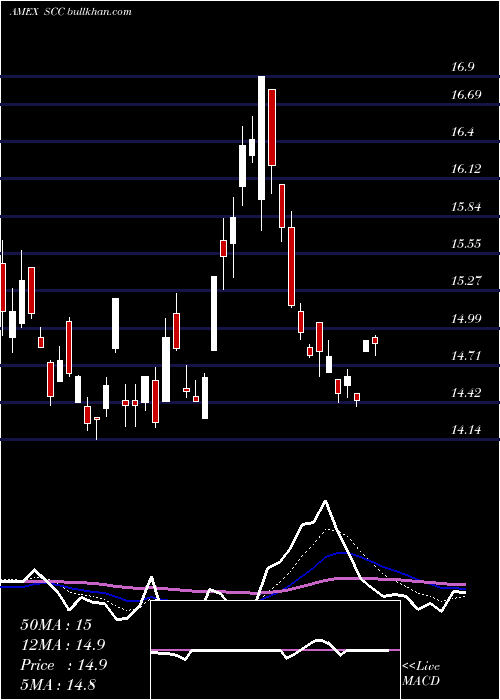Click the 5MA : 14.8 value

58,684
